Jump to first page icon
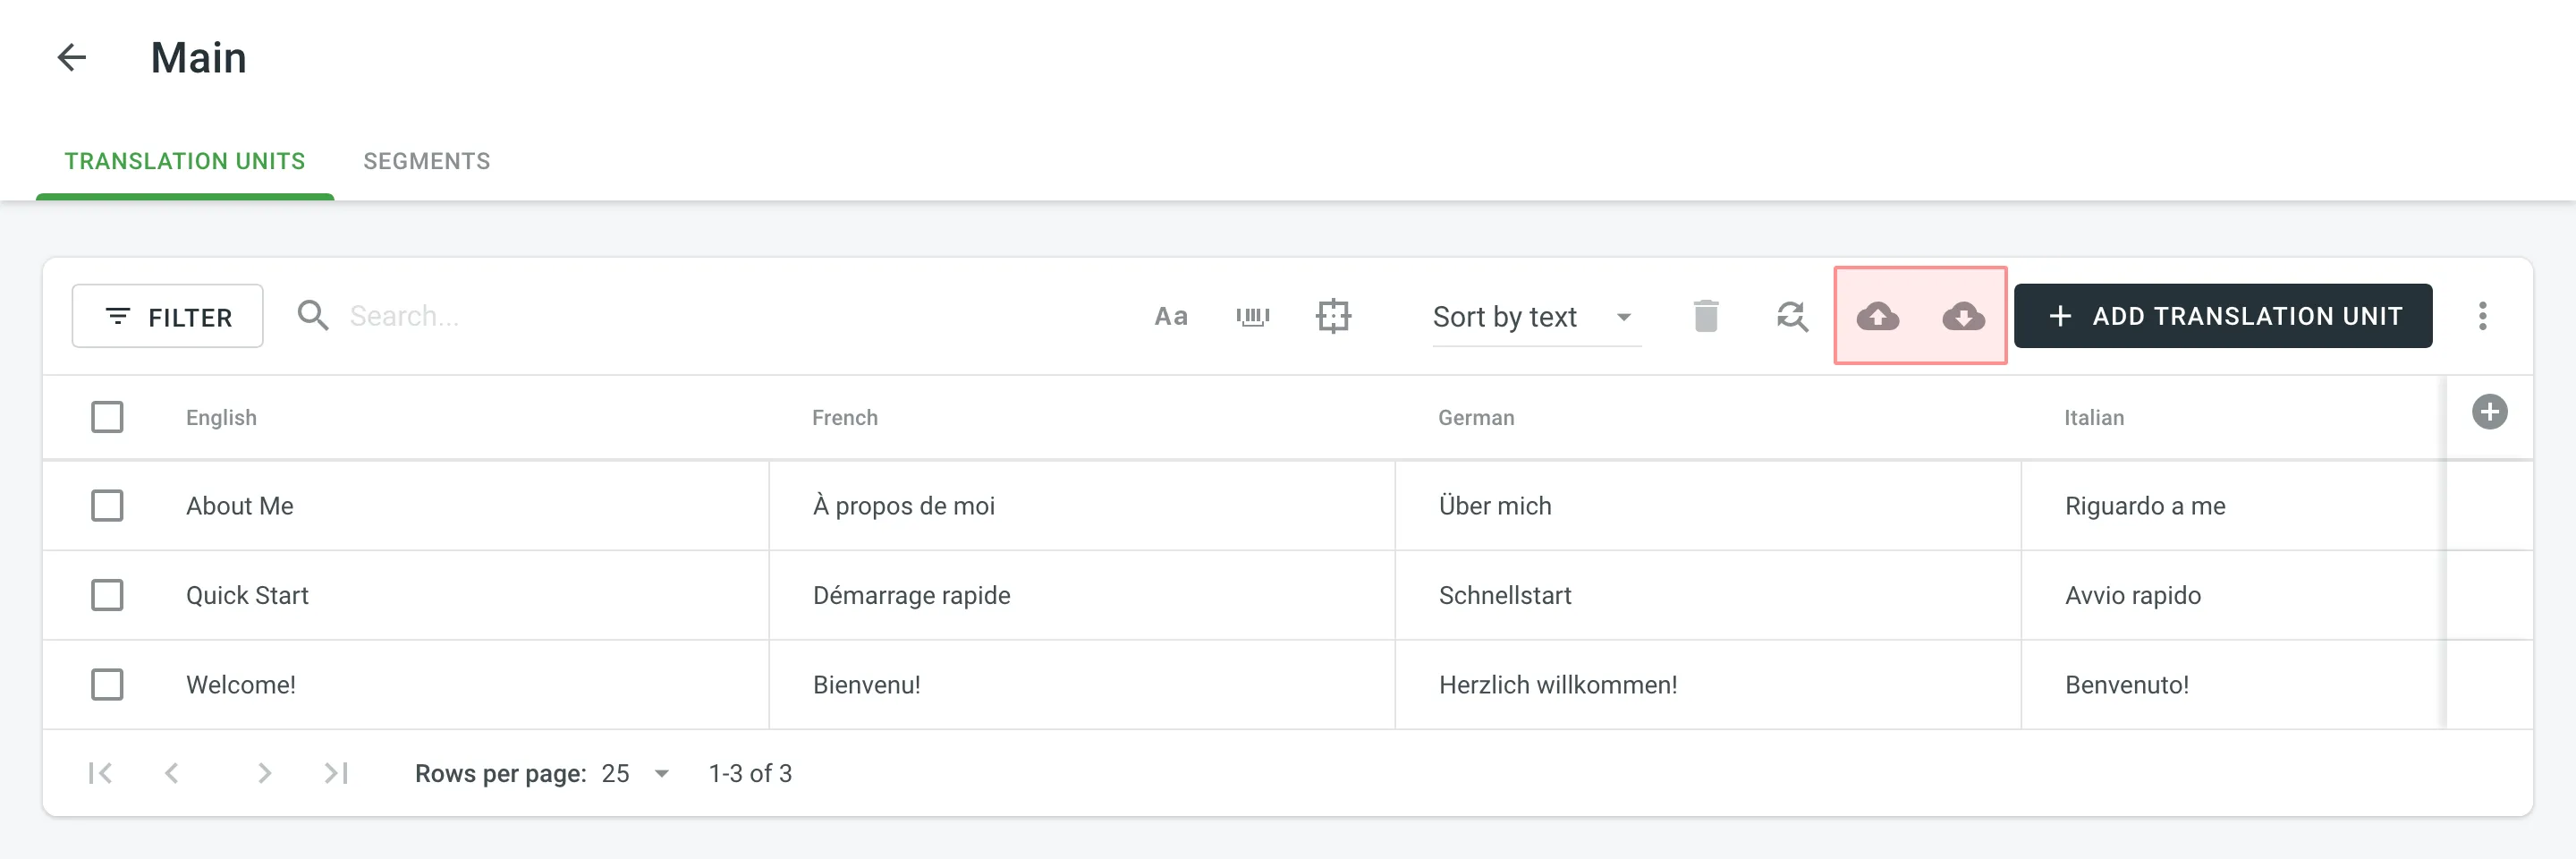Image resolution: width=2576 pixels, height=859 pixels. (x=100, y=773)
